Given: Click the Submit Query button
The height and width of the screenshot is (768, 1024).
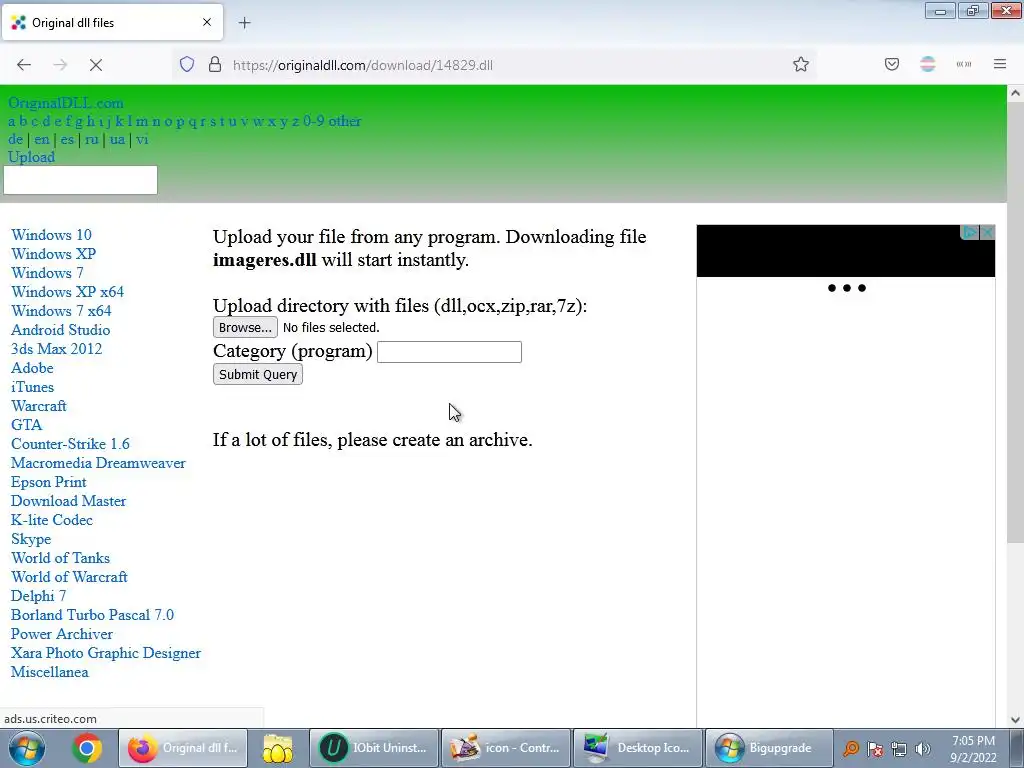Looking at the screenshot, I should [x=258, y=374].
